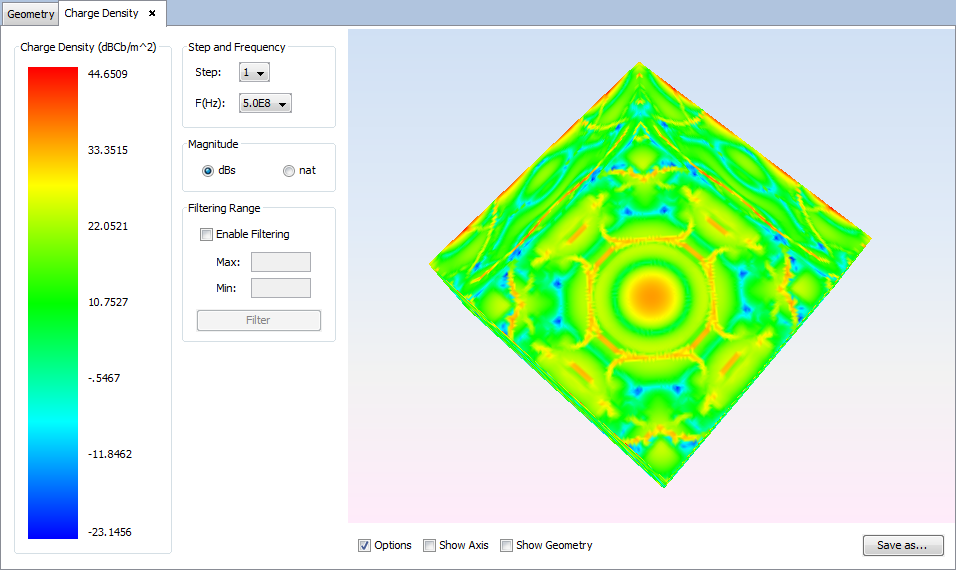Click the red top of the color scale
This screenshot has width=956, height=570.
pos(52,78)
